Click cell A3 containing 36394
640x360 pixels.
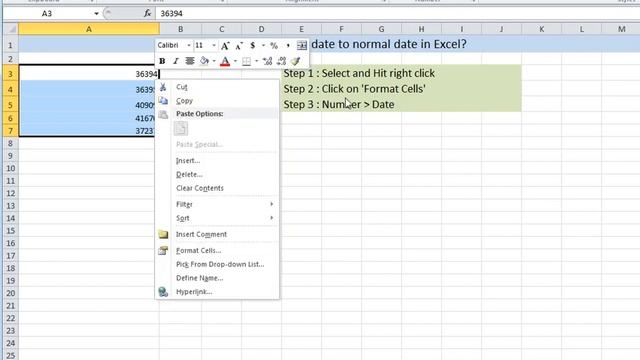tap(89, 74)
